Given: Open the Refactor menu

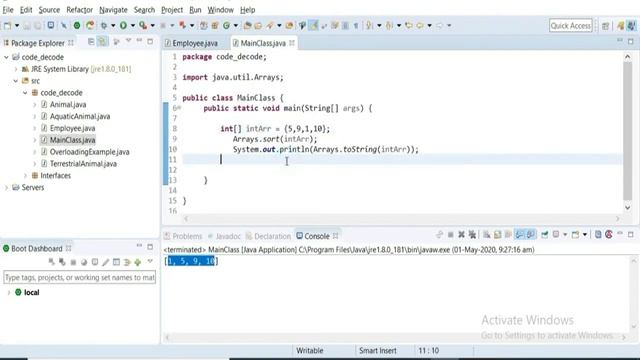Looking at the screenshot, I should [x=80, y=10].
